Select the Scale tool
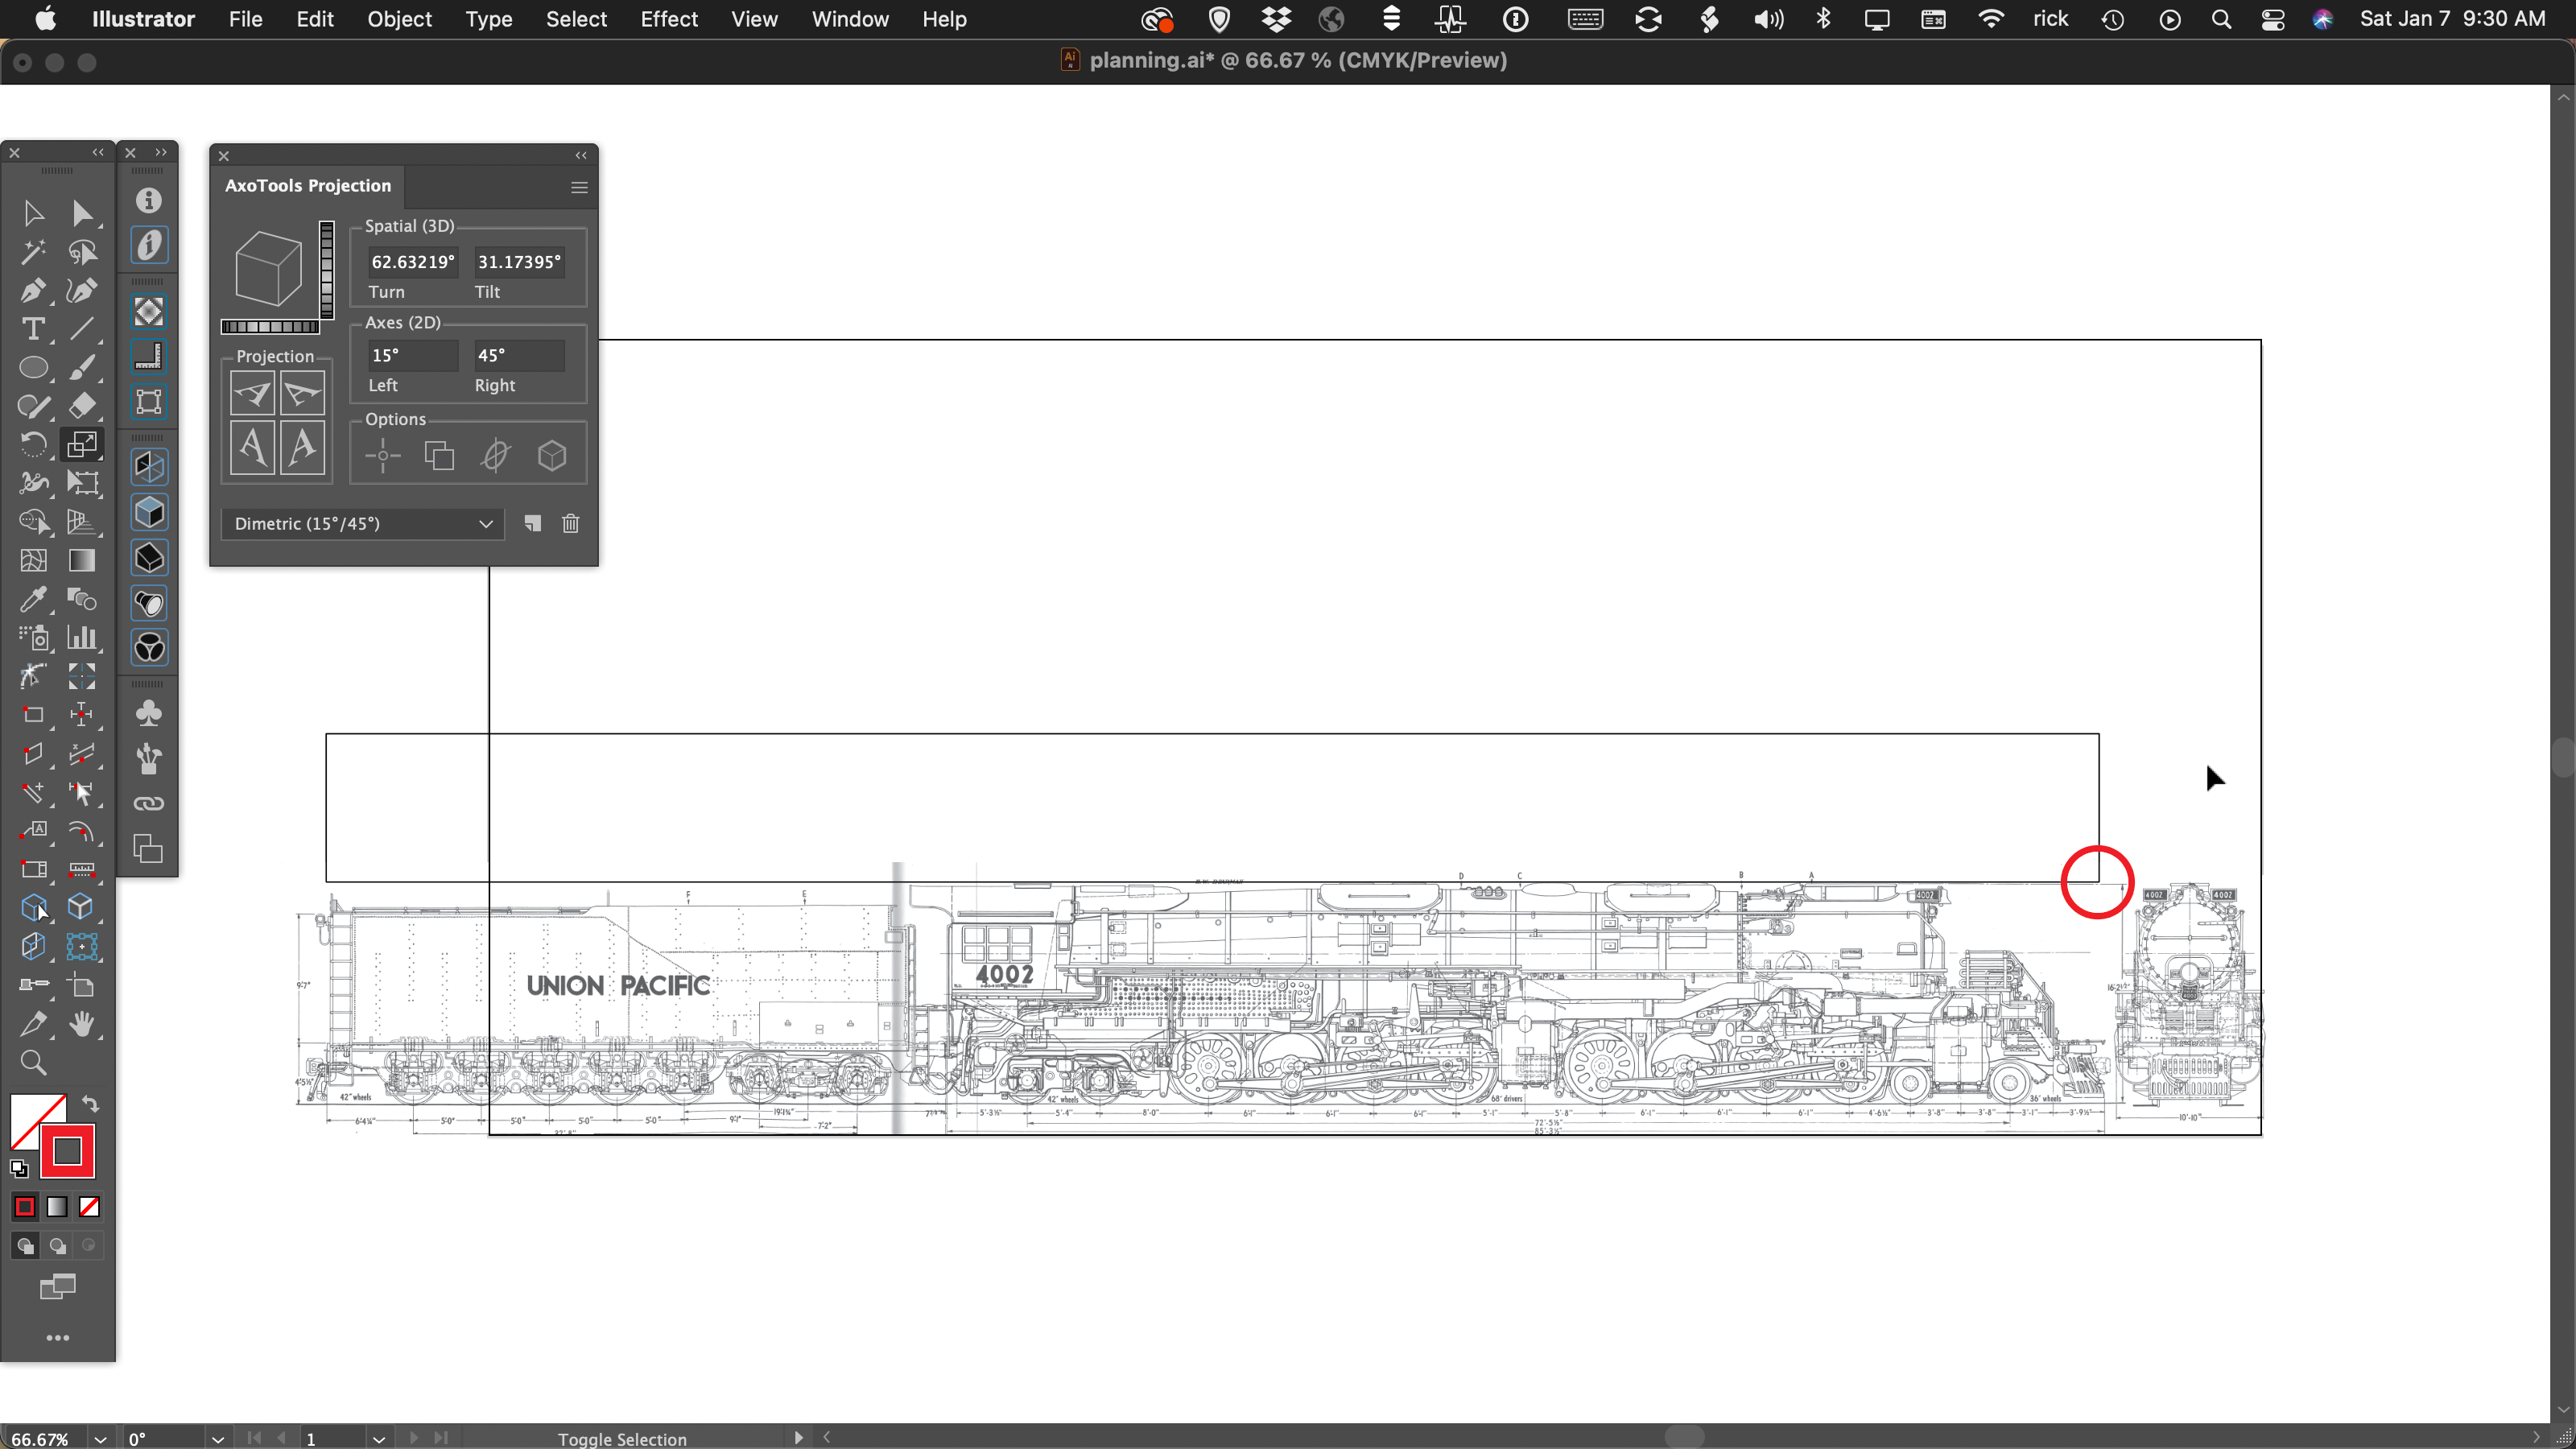 tap(82, 445)
